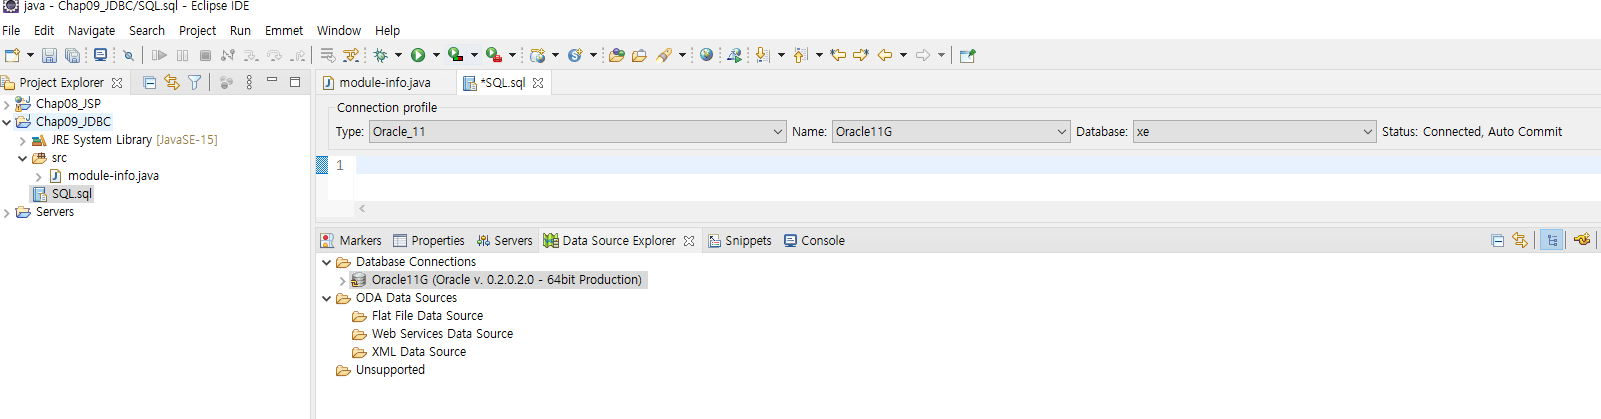Screen dimensions: 1601x419
Task: Click the Terminate stop icon
Action: 205,55
